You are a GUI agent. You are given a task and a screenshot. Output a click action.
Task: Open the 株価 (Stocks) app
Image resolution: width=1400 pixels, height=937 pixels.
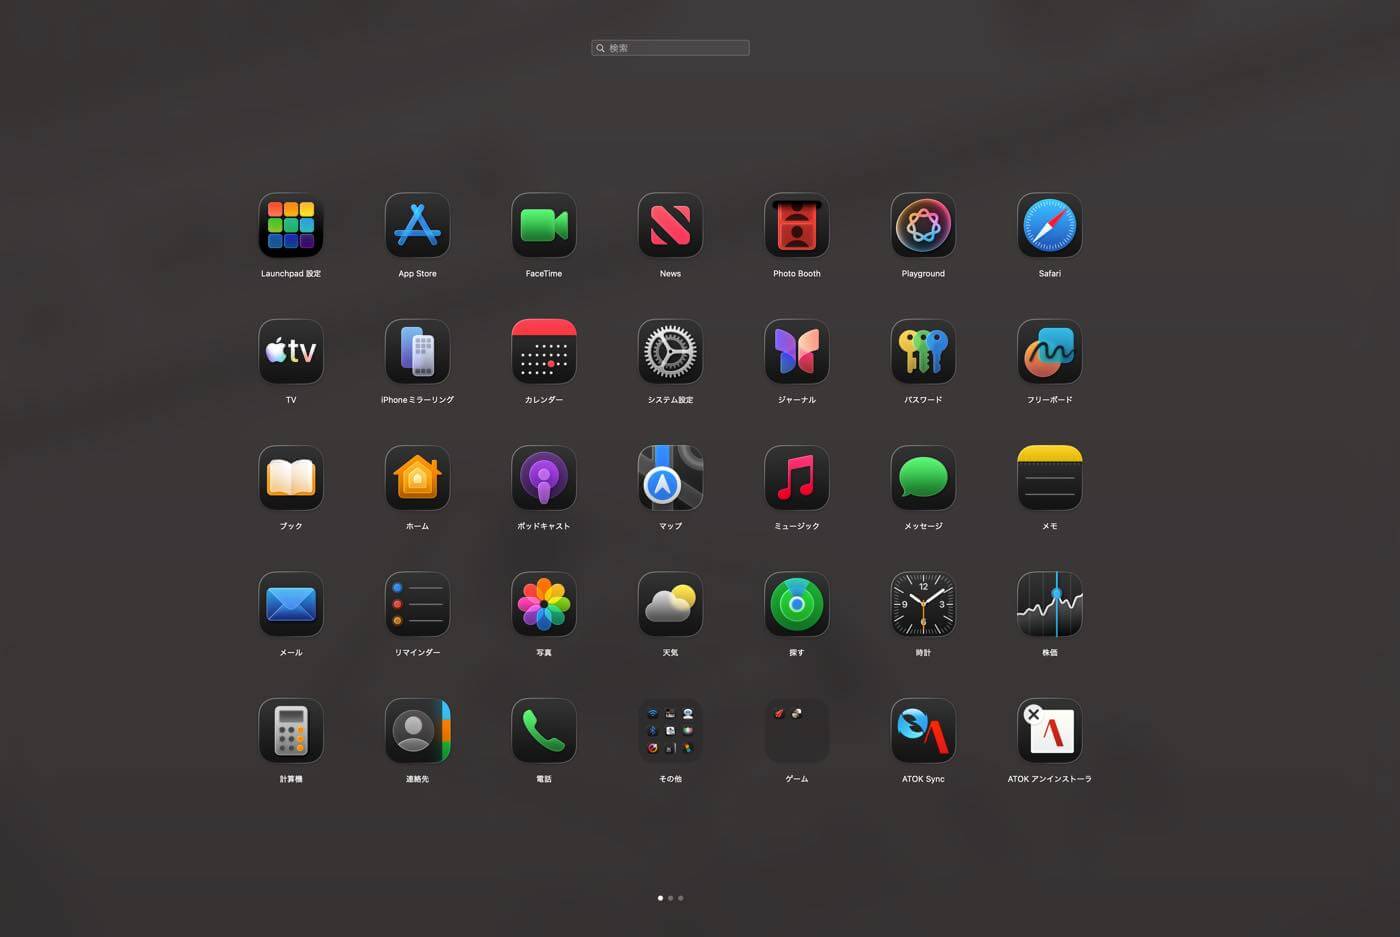1049,605
